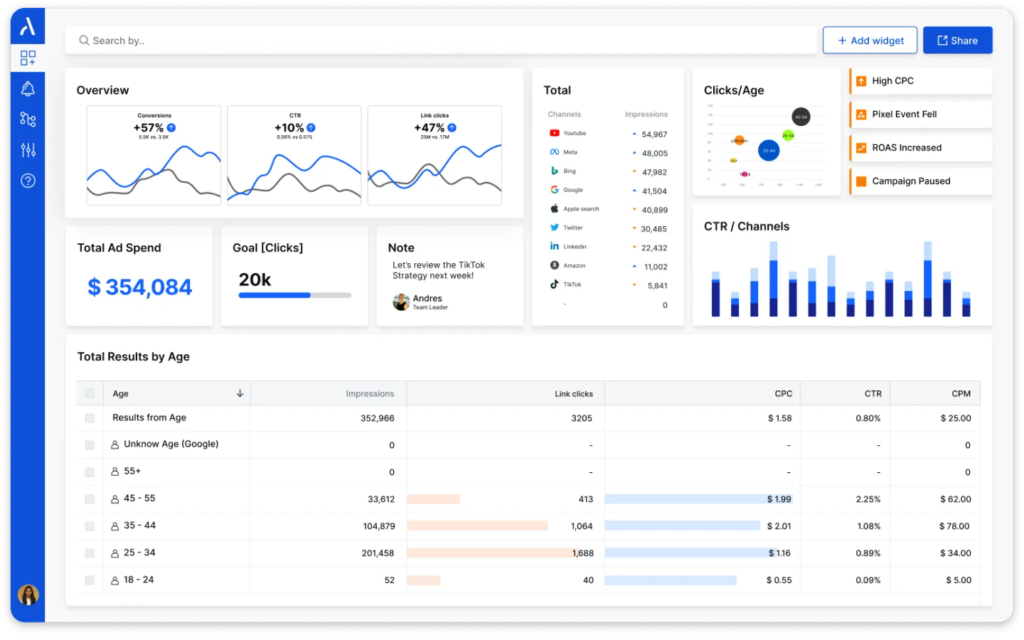The image size is (1024, 640).
Task: Click the app logo in the sidebar
Action: (27, 27)
